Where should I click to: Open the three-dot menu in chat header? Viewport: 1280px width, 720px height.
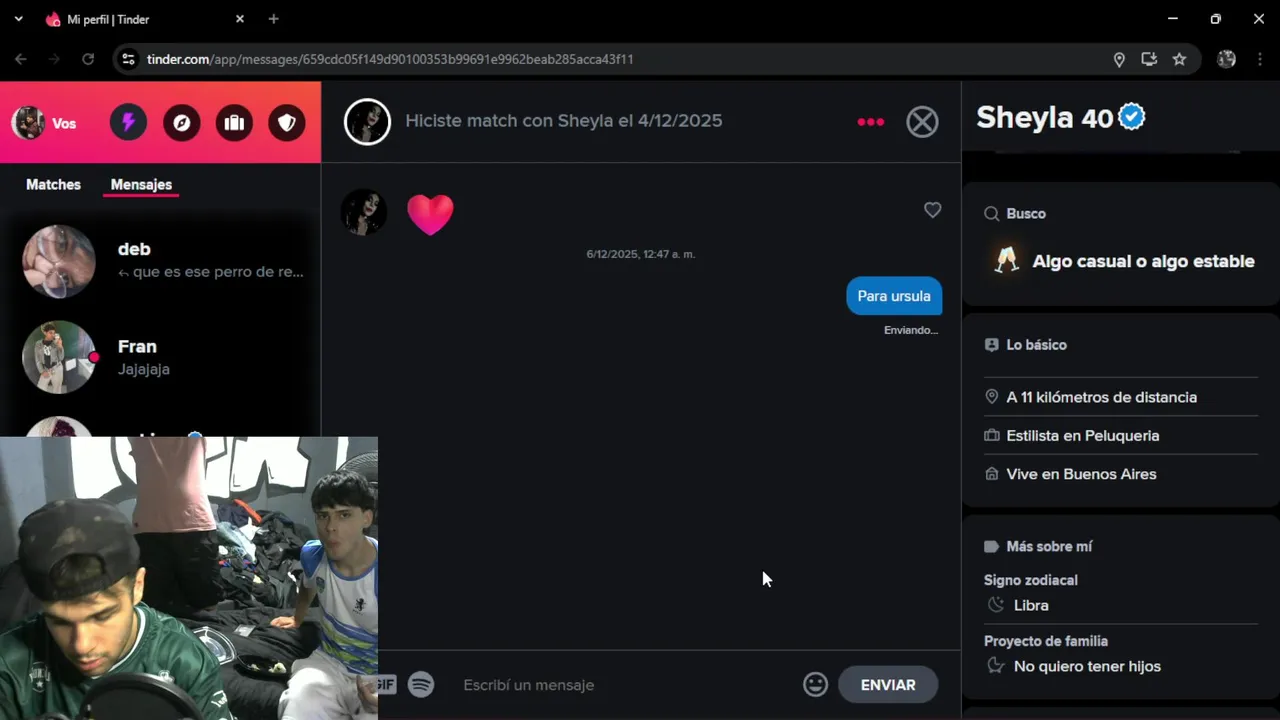coord(870,122)
